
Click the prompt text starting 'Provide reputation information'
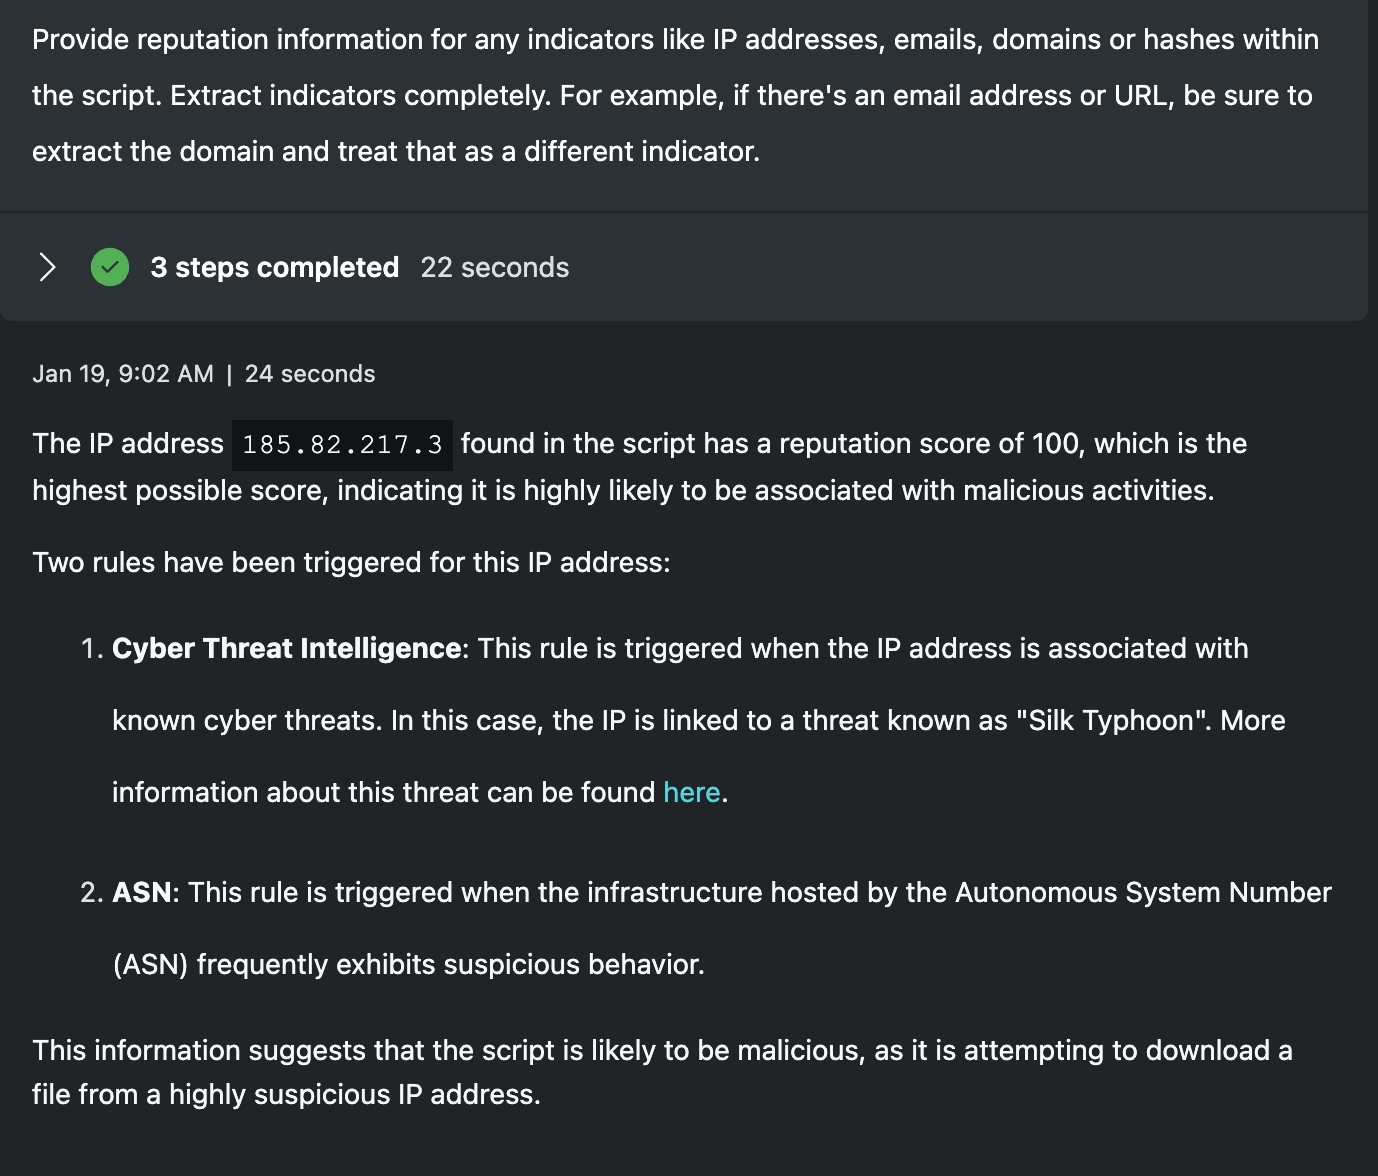pos(675,40)
